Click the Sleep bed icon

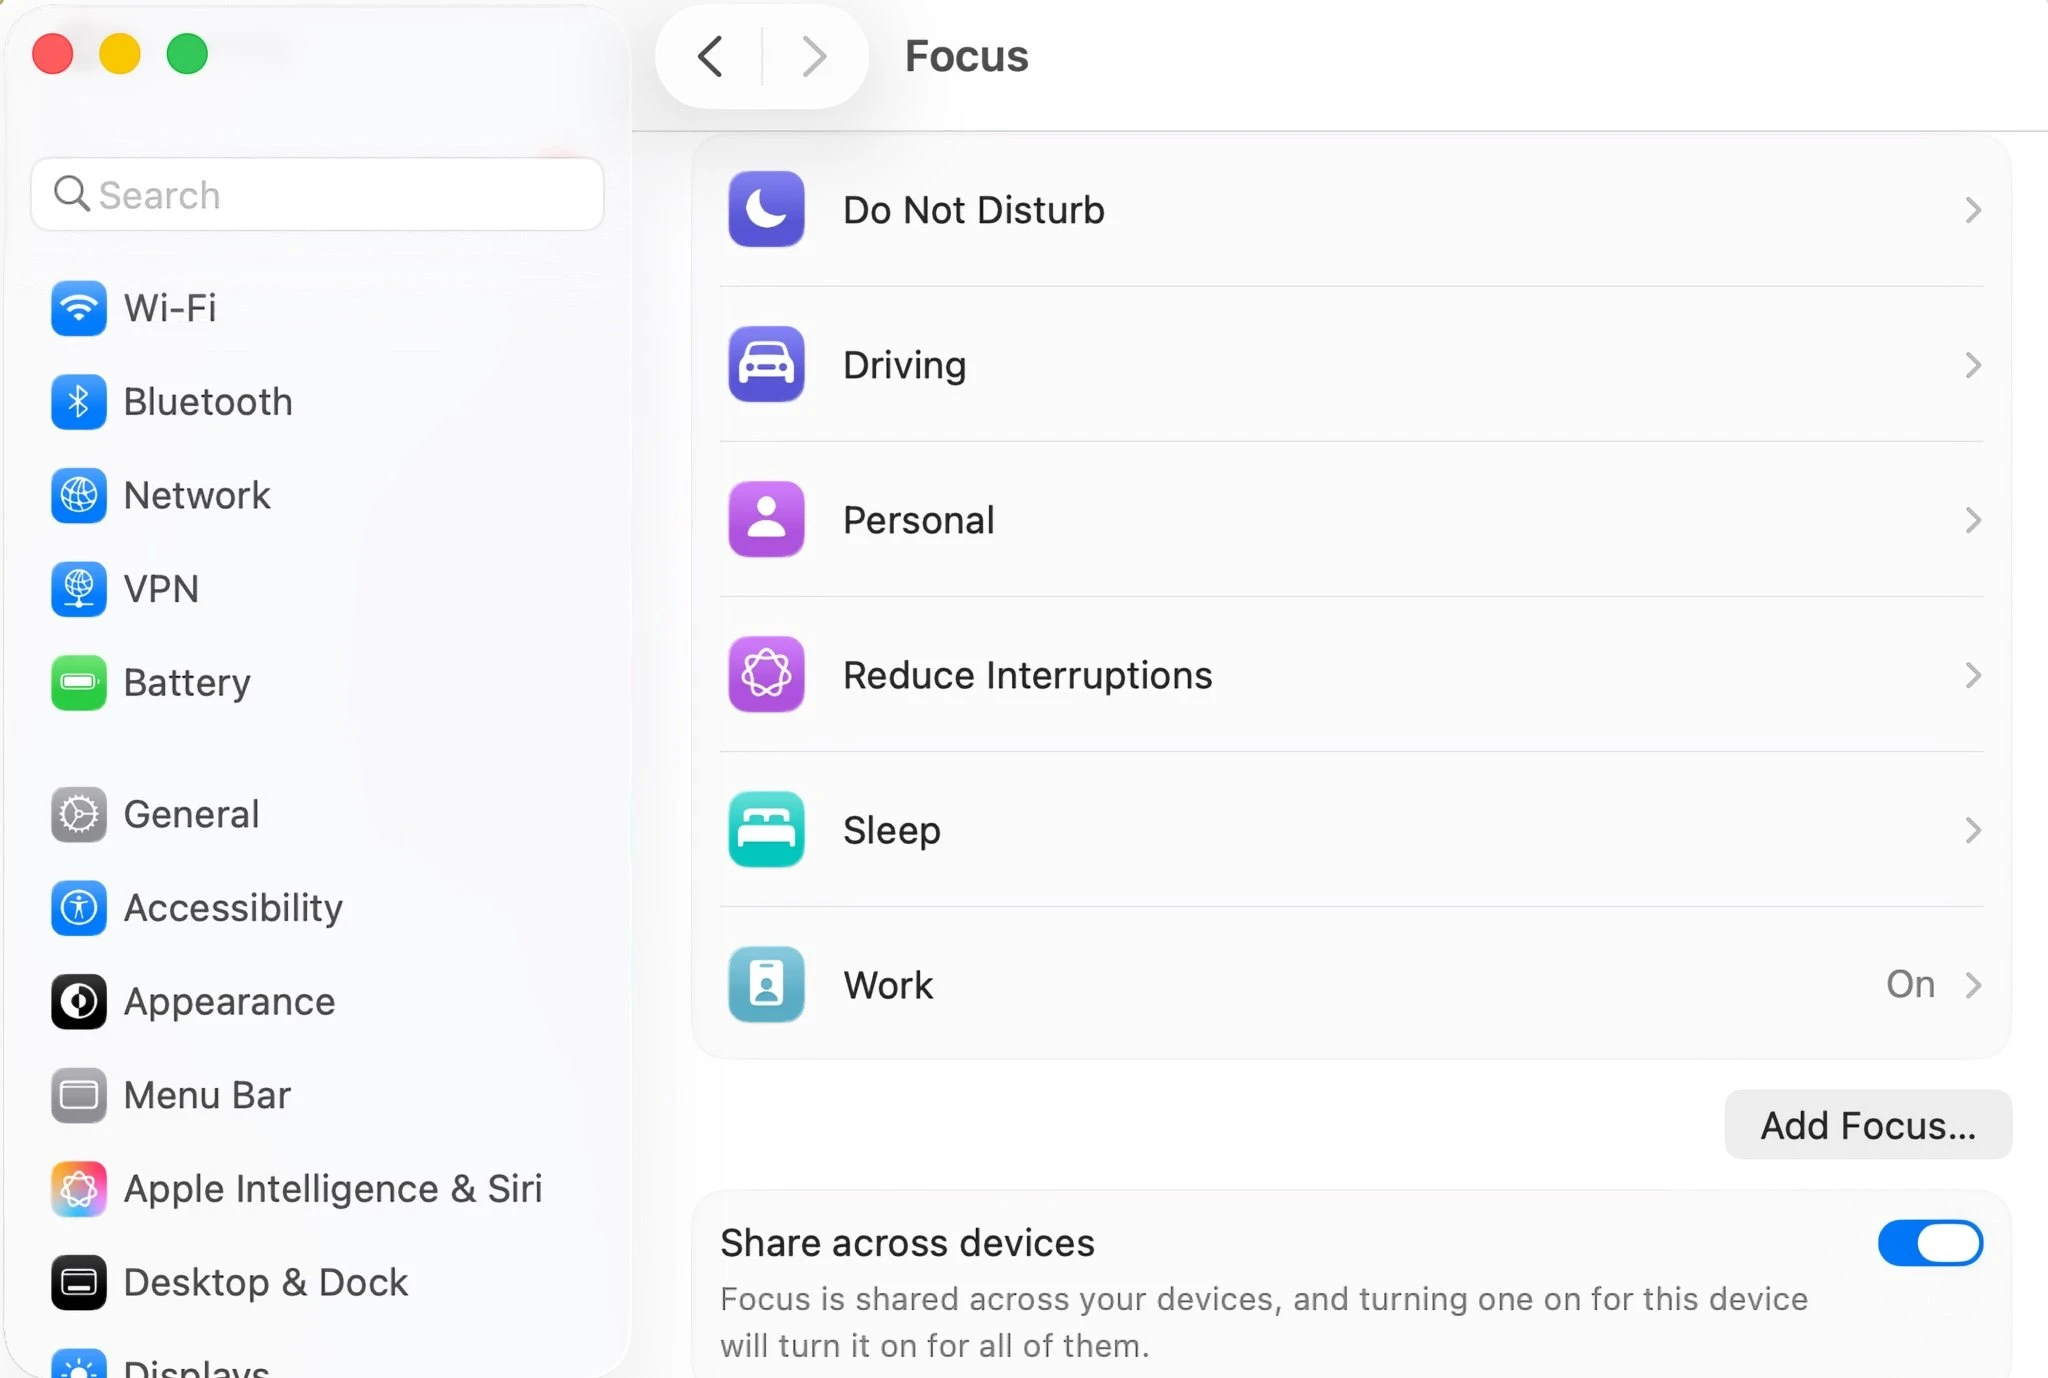pyautogui.click(x=766, y=829)
